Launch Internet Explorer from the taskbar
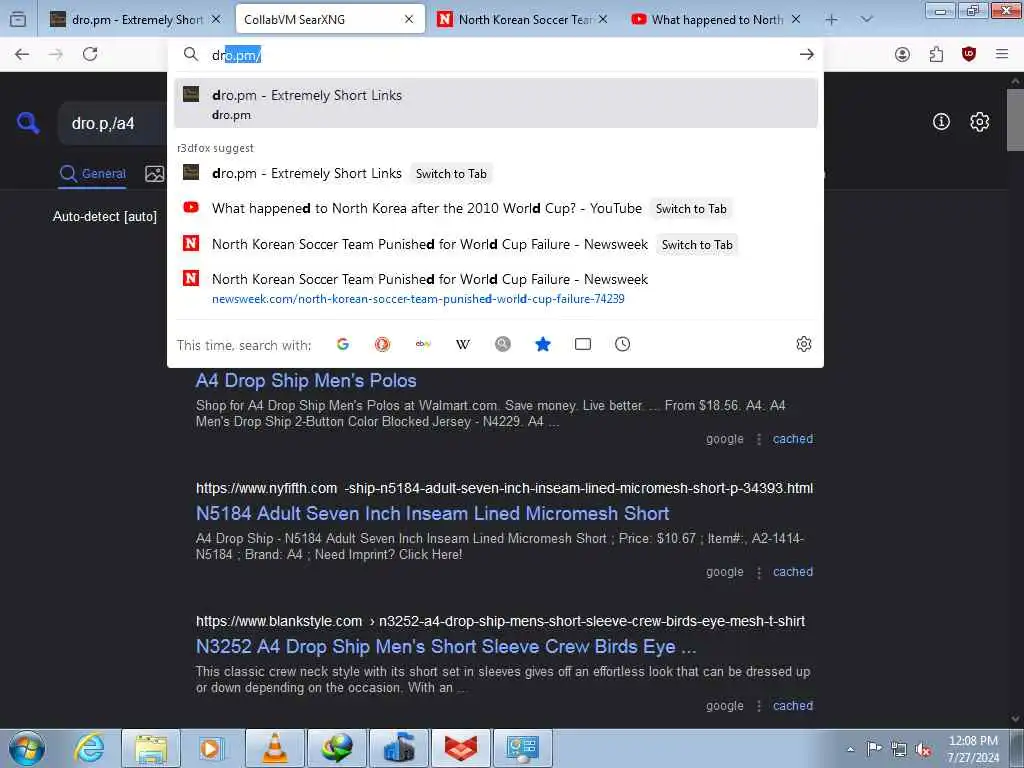 [89, 748]
